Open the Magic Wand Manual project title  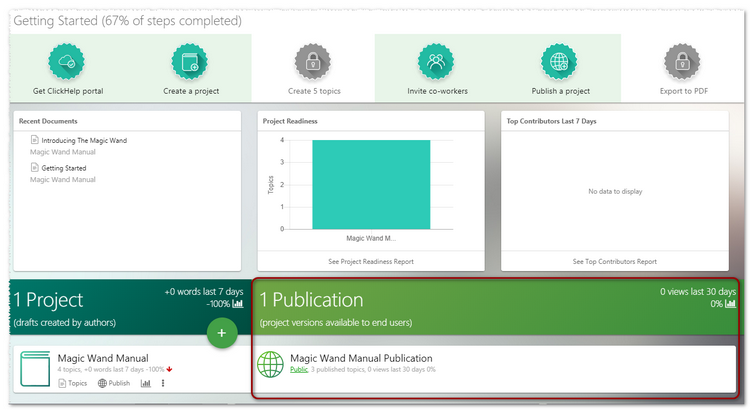point(103,358)
